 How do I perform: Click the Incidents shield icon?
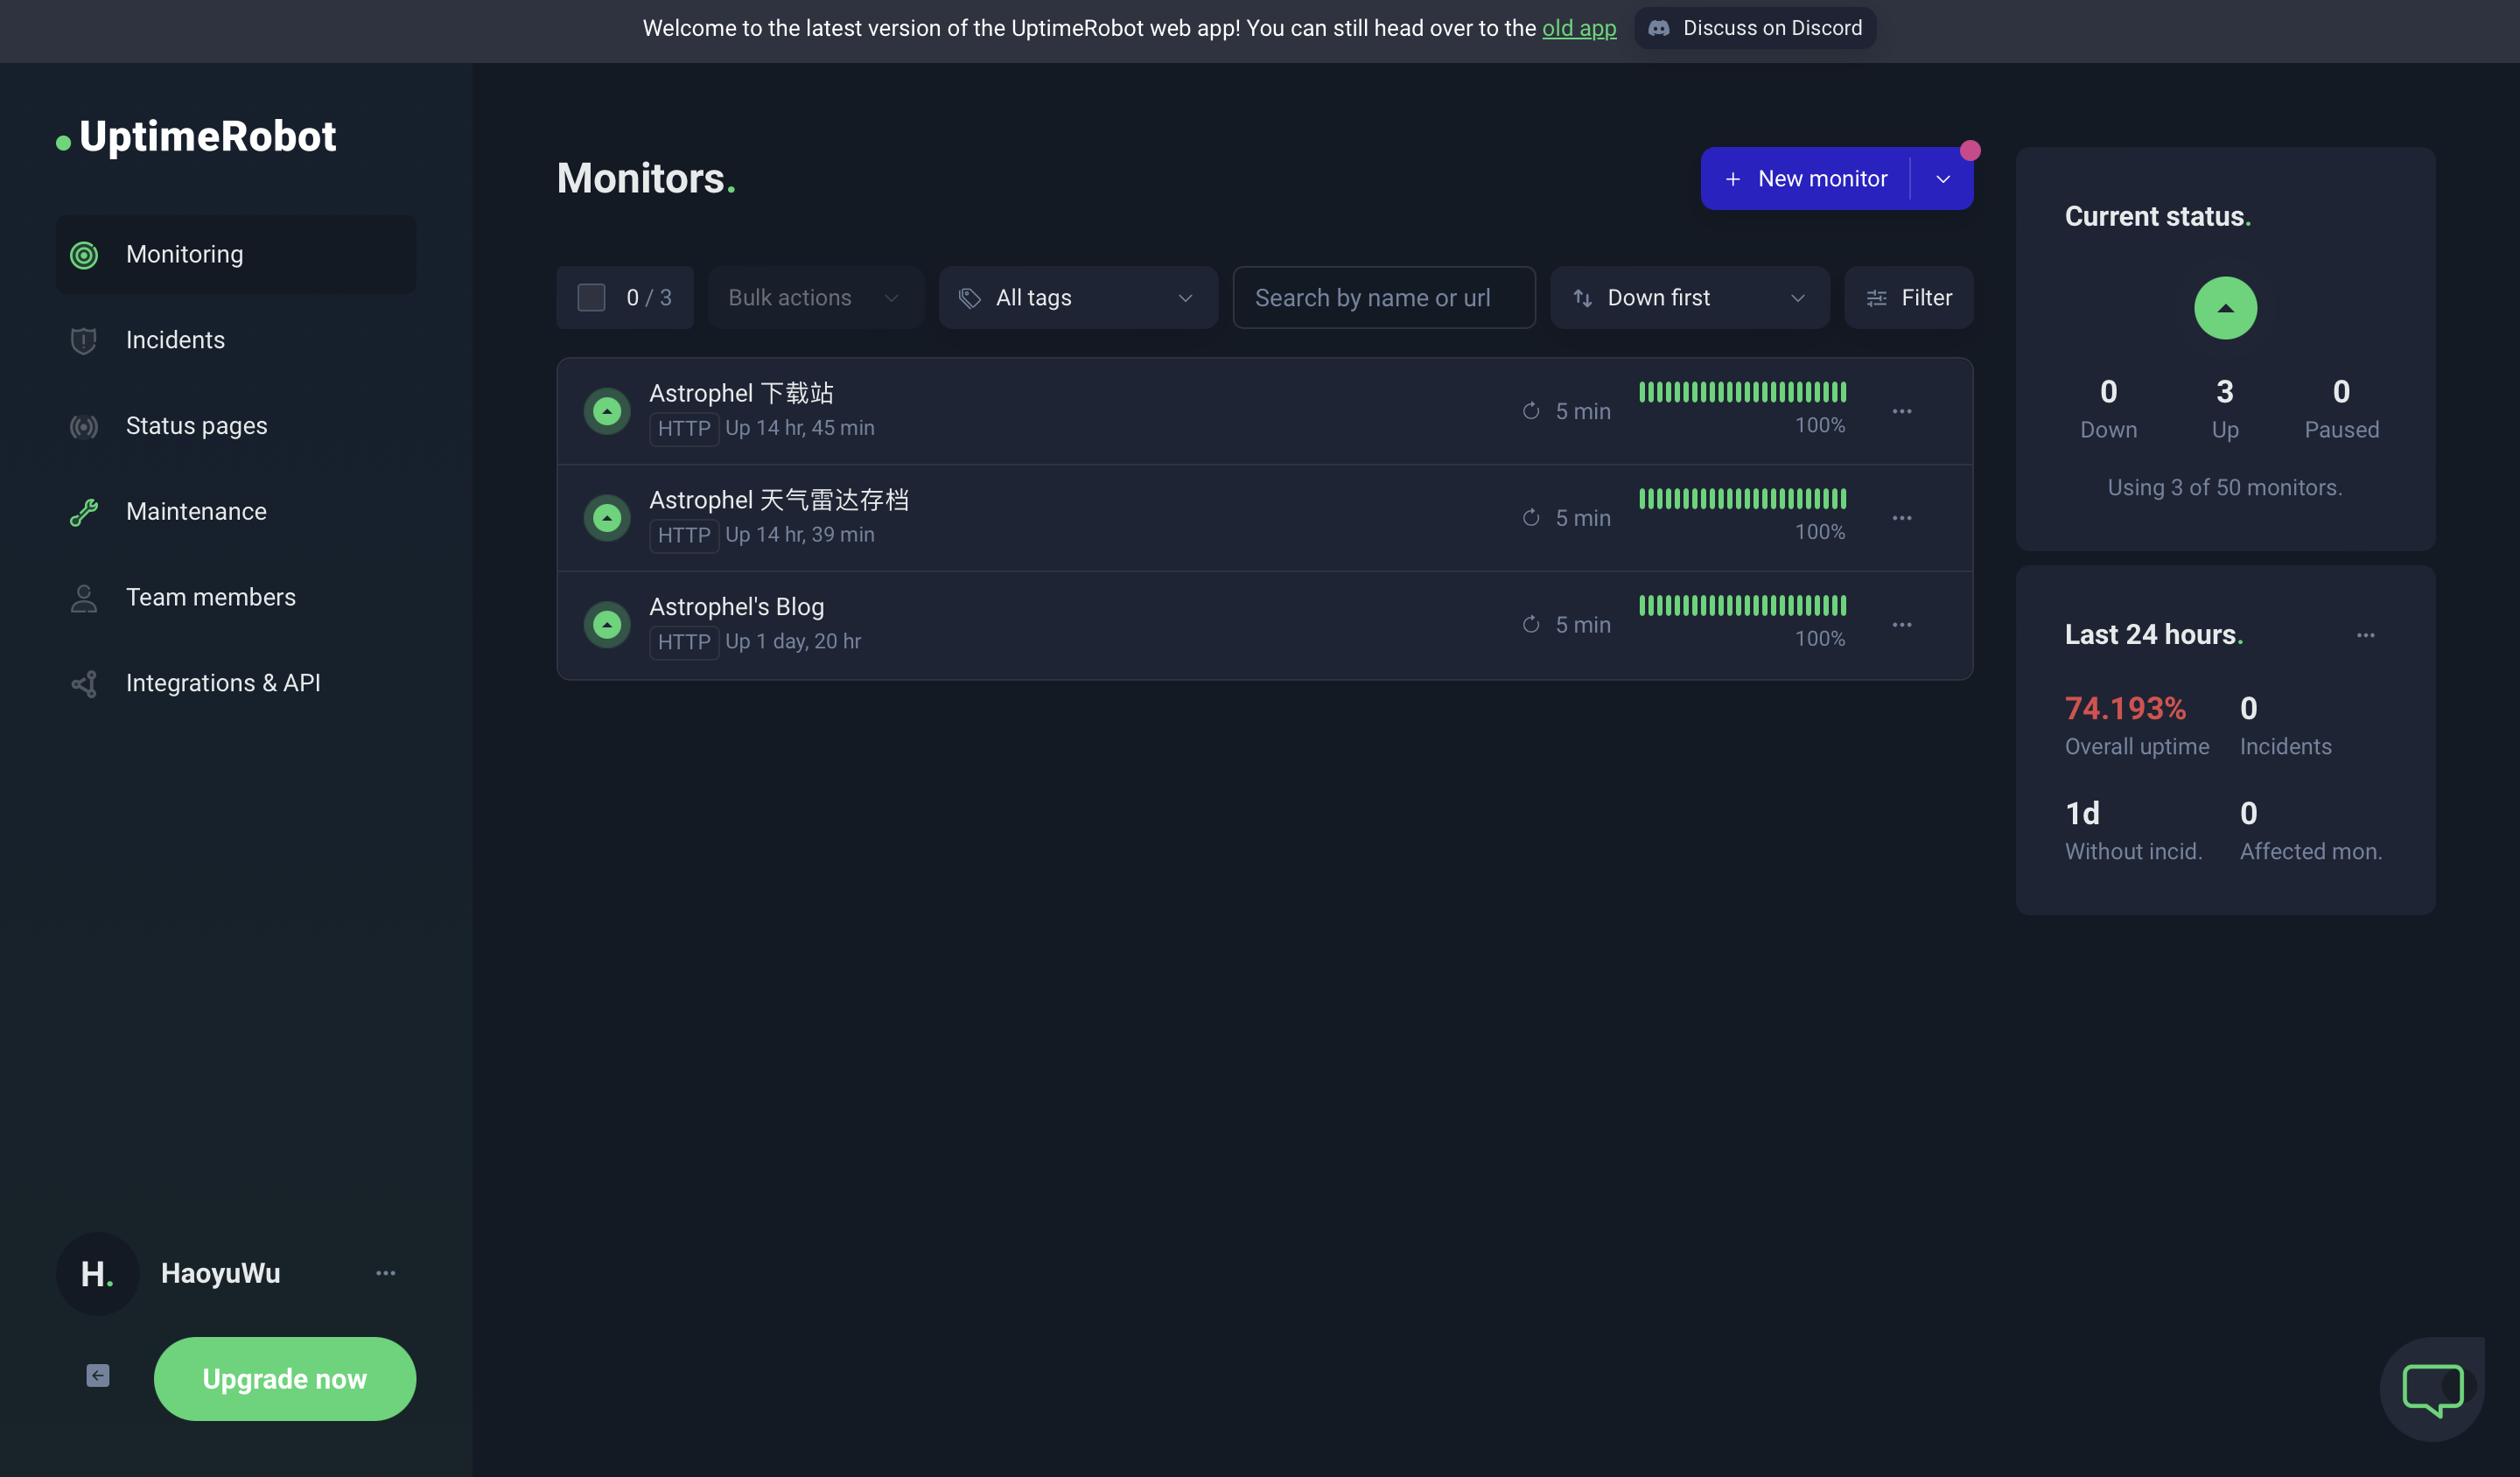[x=84, y=341]
